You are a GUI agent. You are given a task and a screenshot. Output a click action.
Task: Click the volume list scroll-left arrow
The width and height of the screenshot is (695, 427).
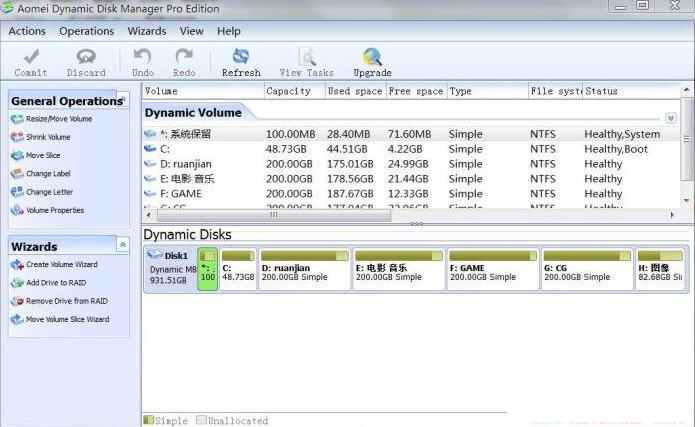(148, 215)
